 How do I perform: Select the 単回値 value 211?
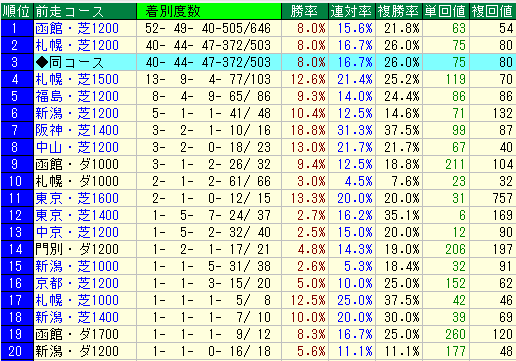coord(455,164)
